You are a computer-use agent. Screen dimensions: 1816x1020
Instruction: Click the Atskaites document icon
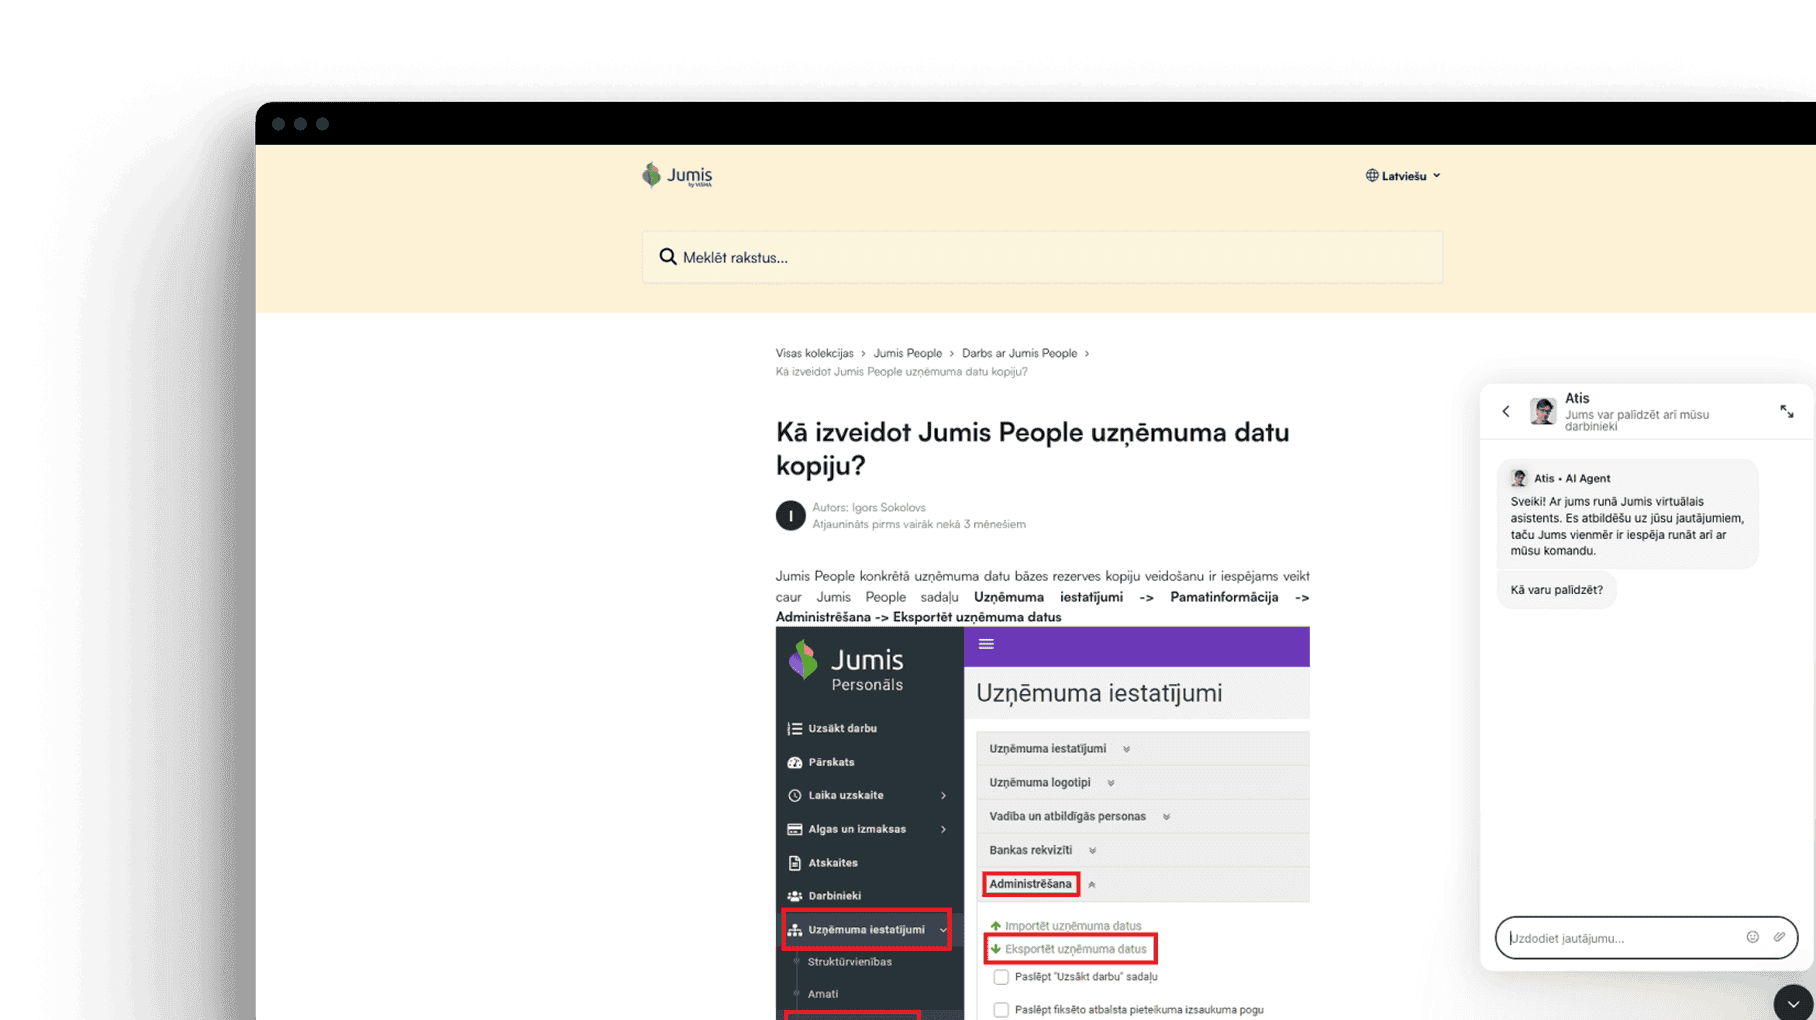tap(794, 863)
